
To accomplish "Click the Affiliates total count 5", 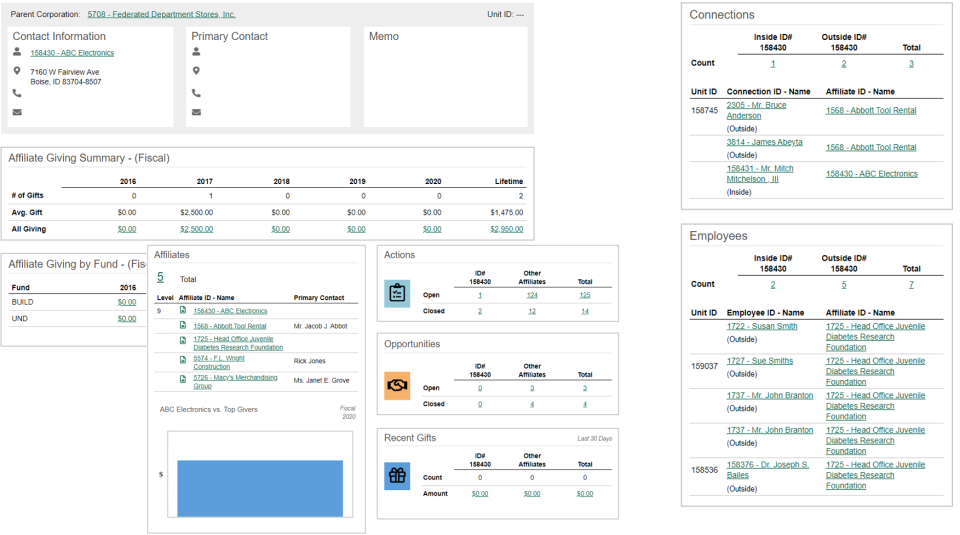I will 160,277.
